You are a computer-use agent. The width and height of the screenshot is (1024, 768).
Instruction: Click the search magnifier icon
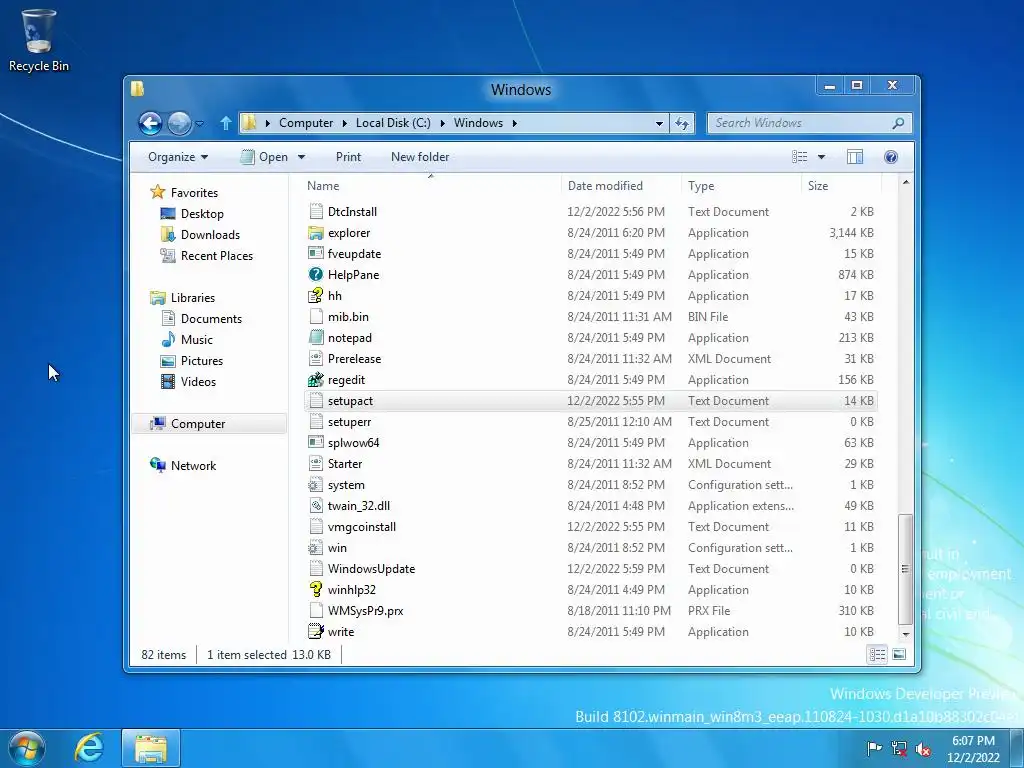coord(898,123)
